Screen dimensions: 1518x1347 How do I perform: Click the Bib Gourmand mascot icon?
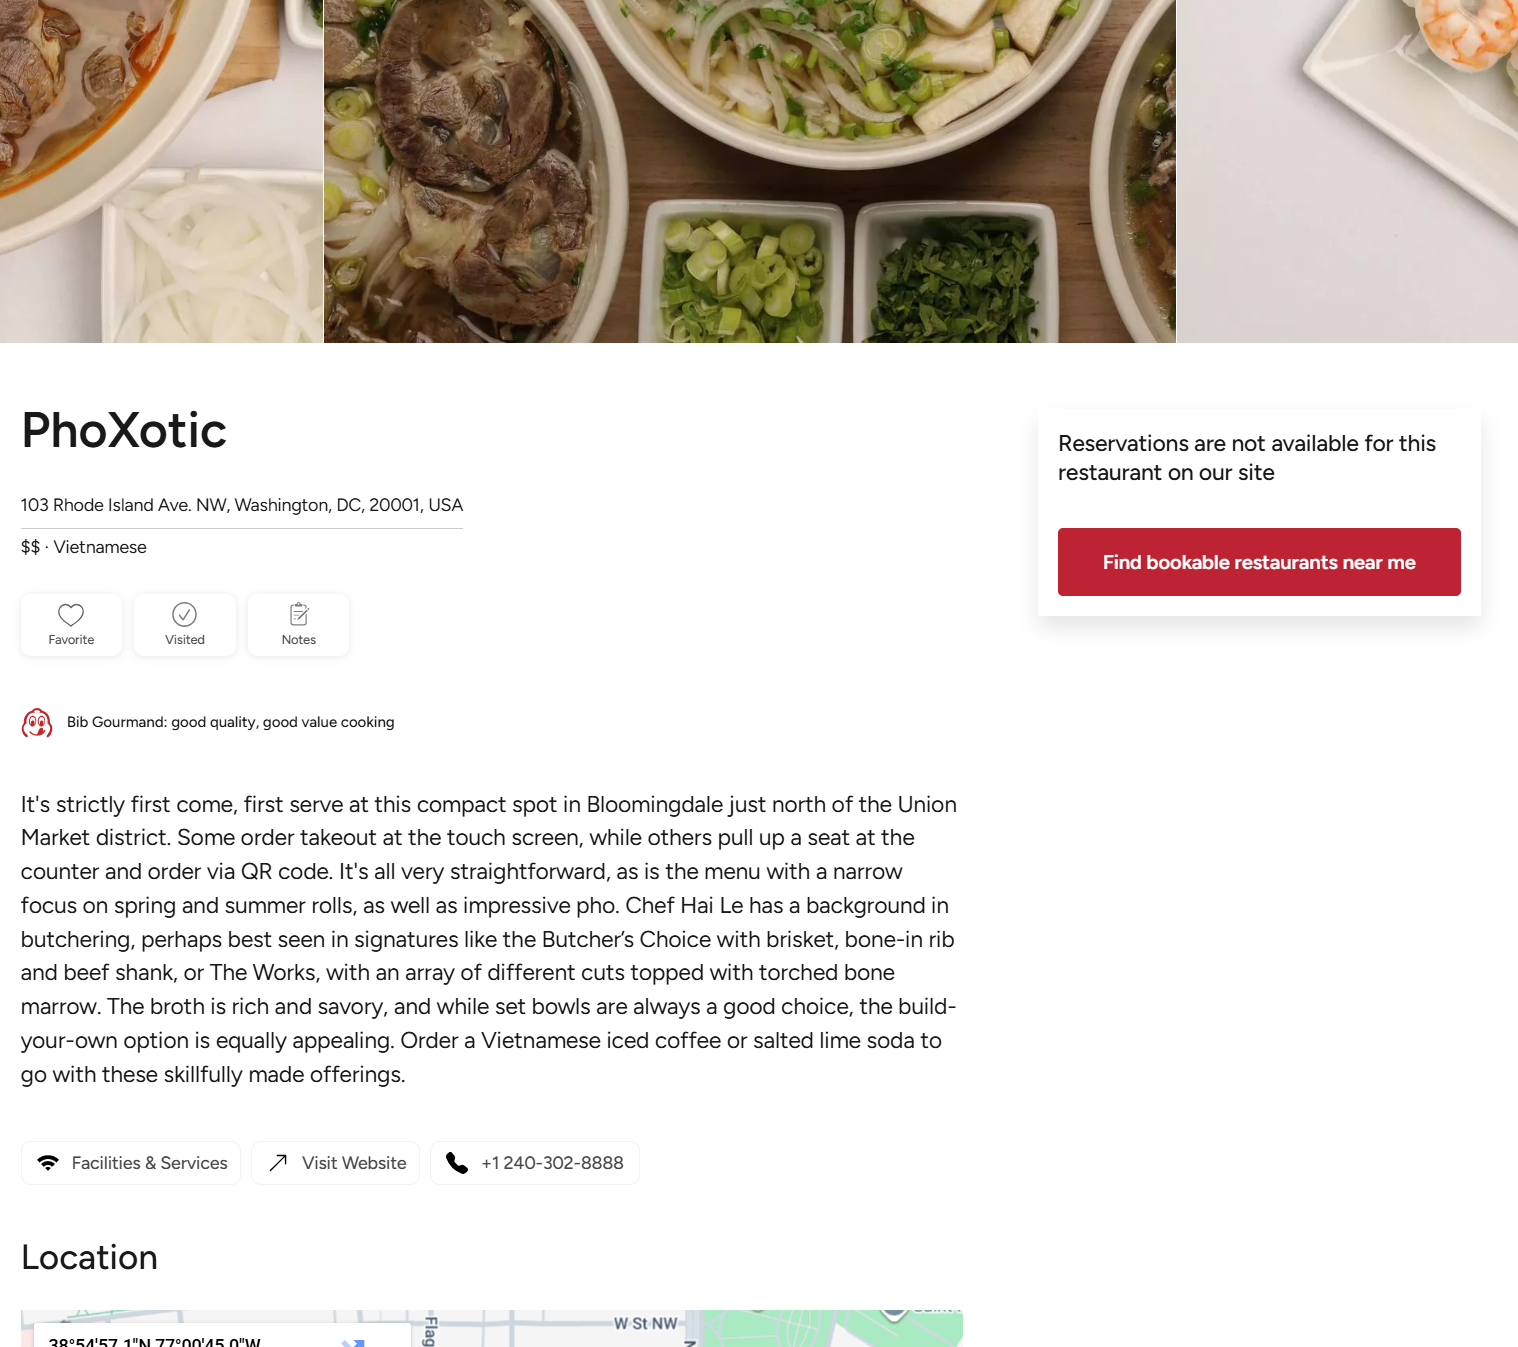click(x=37, y=723)
